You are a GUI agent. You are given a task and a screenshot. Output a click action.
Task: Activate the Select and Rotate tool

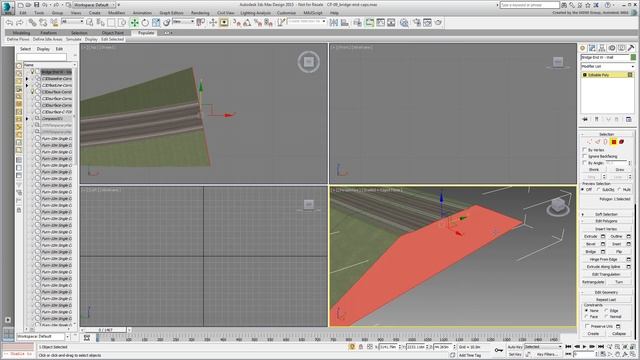145,23
